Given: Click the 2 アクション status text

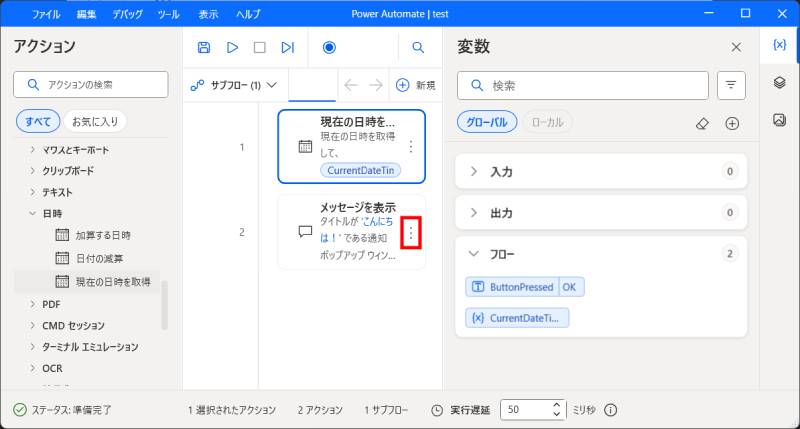Looking at the screenshot, I should 320,410.
